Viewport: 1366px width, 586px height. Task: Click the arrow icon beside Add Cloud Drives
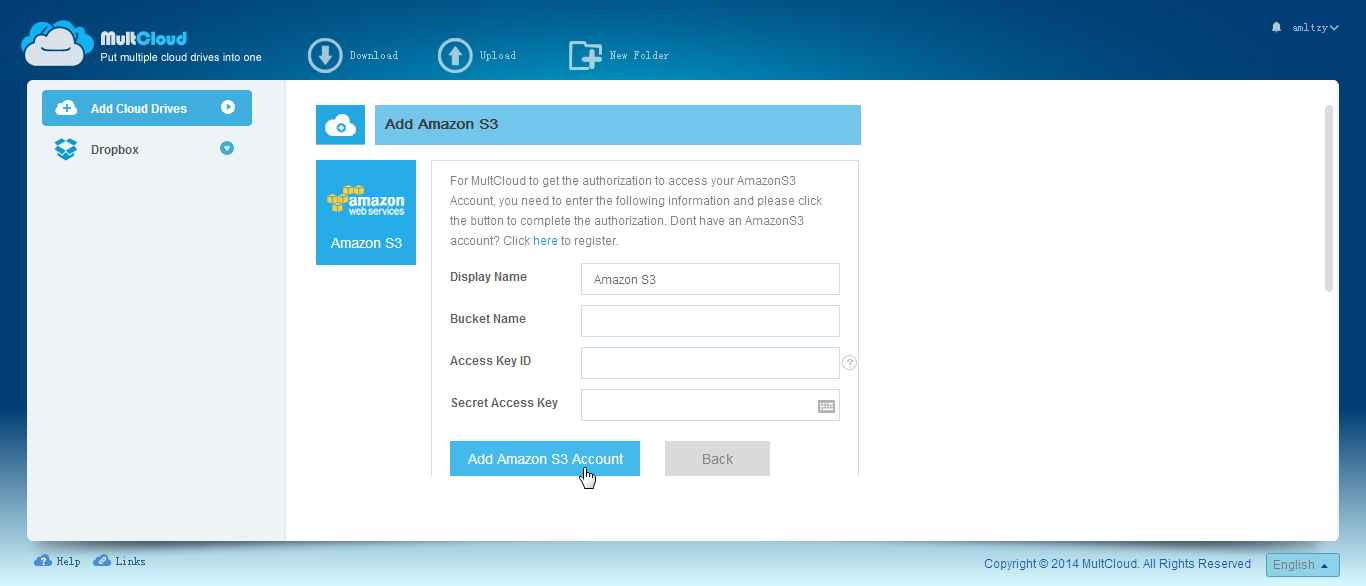tap(228, 107)
